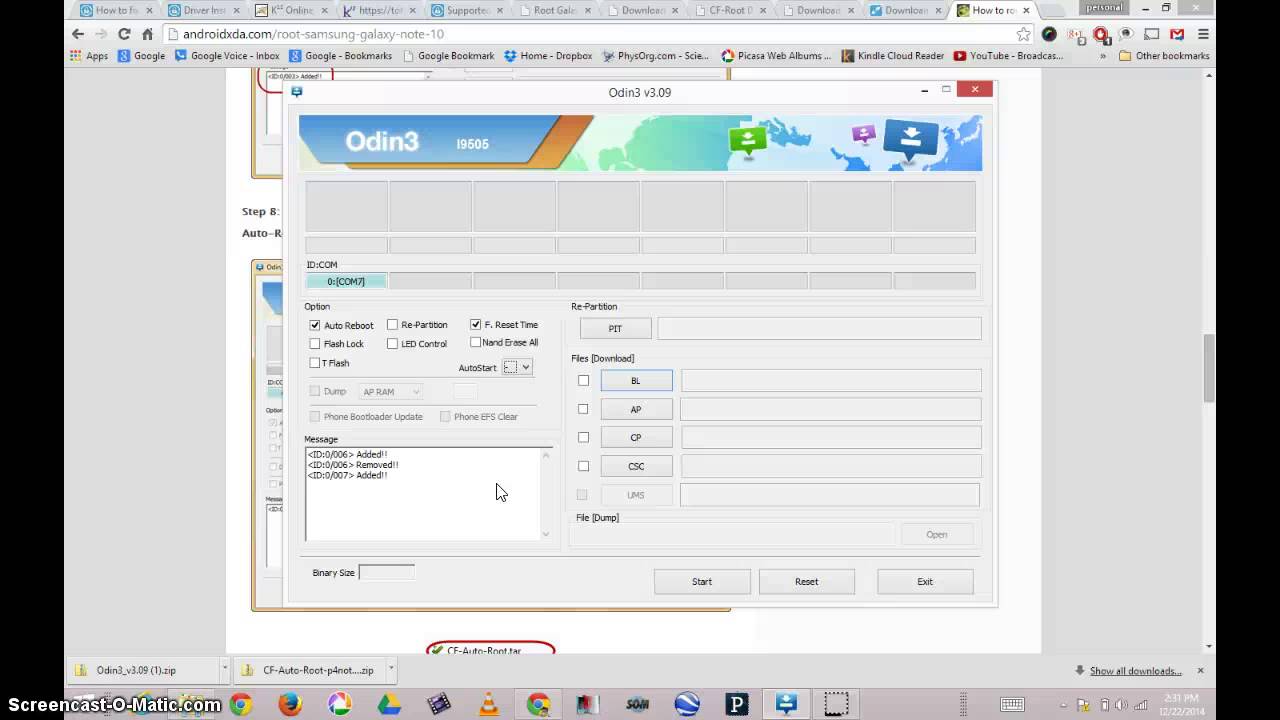Open options for Odin3_v3.09 (1).zip download
This screenshot has height=720, width=1280.
tap(224, 670)
